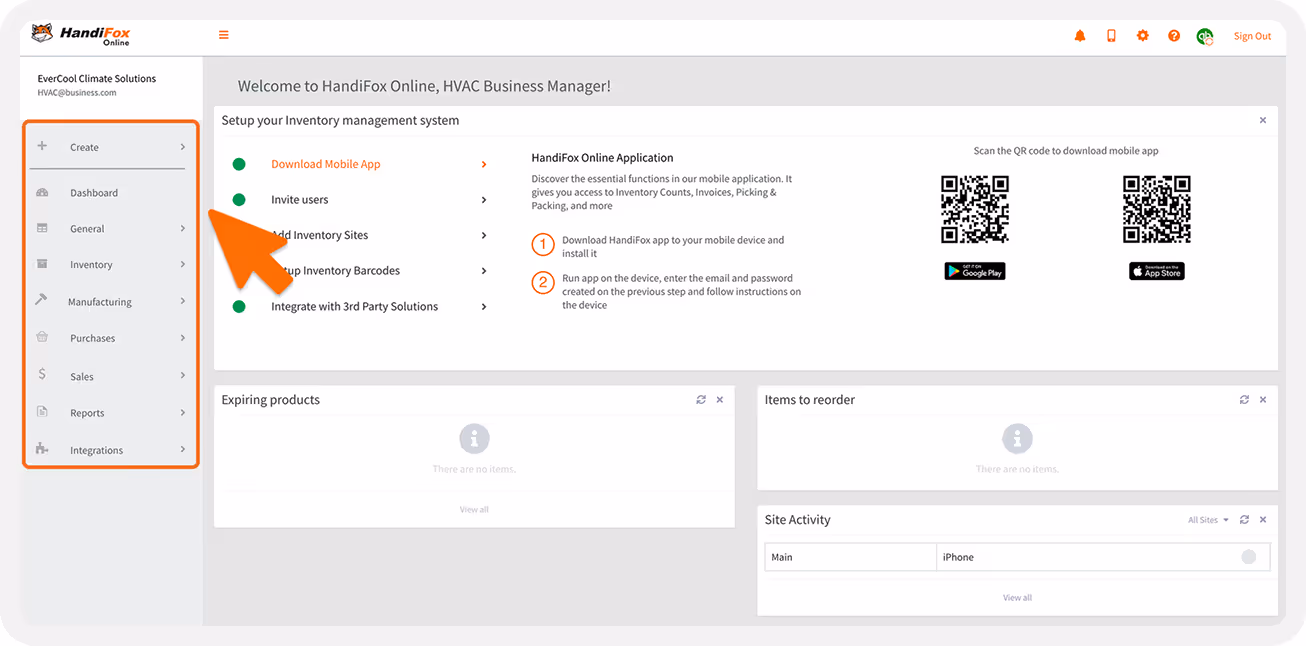The width and height of the screenshot is (1306, 646).
Task: Click the HandiFox Online logo
Action: (x=81, y=35)
